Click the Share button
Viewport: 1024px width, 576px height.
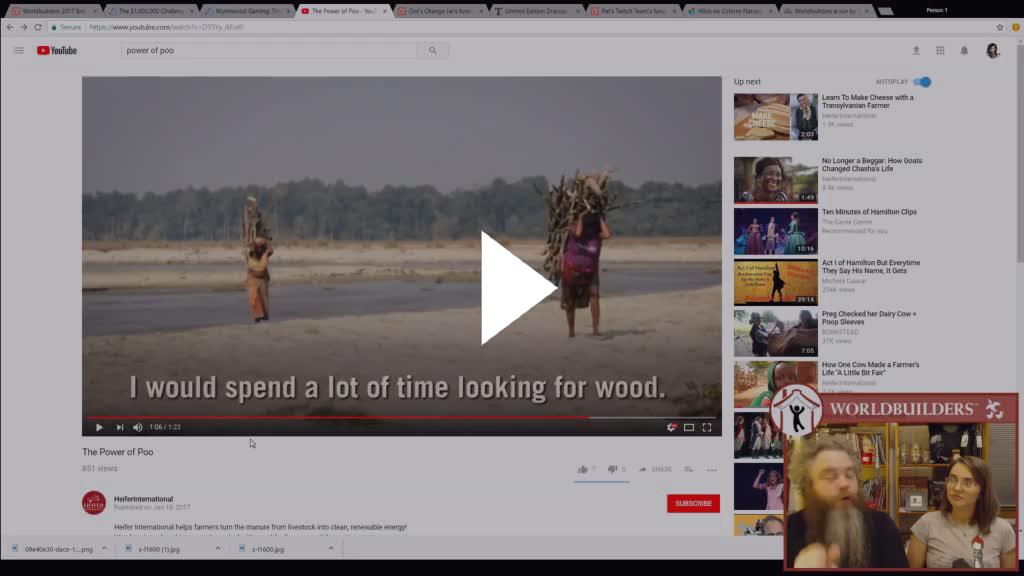(655, 469)
